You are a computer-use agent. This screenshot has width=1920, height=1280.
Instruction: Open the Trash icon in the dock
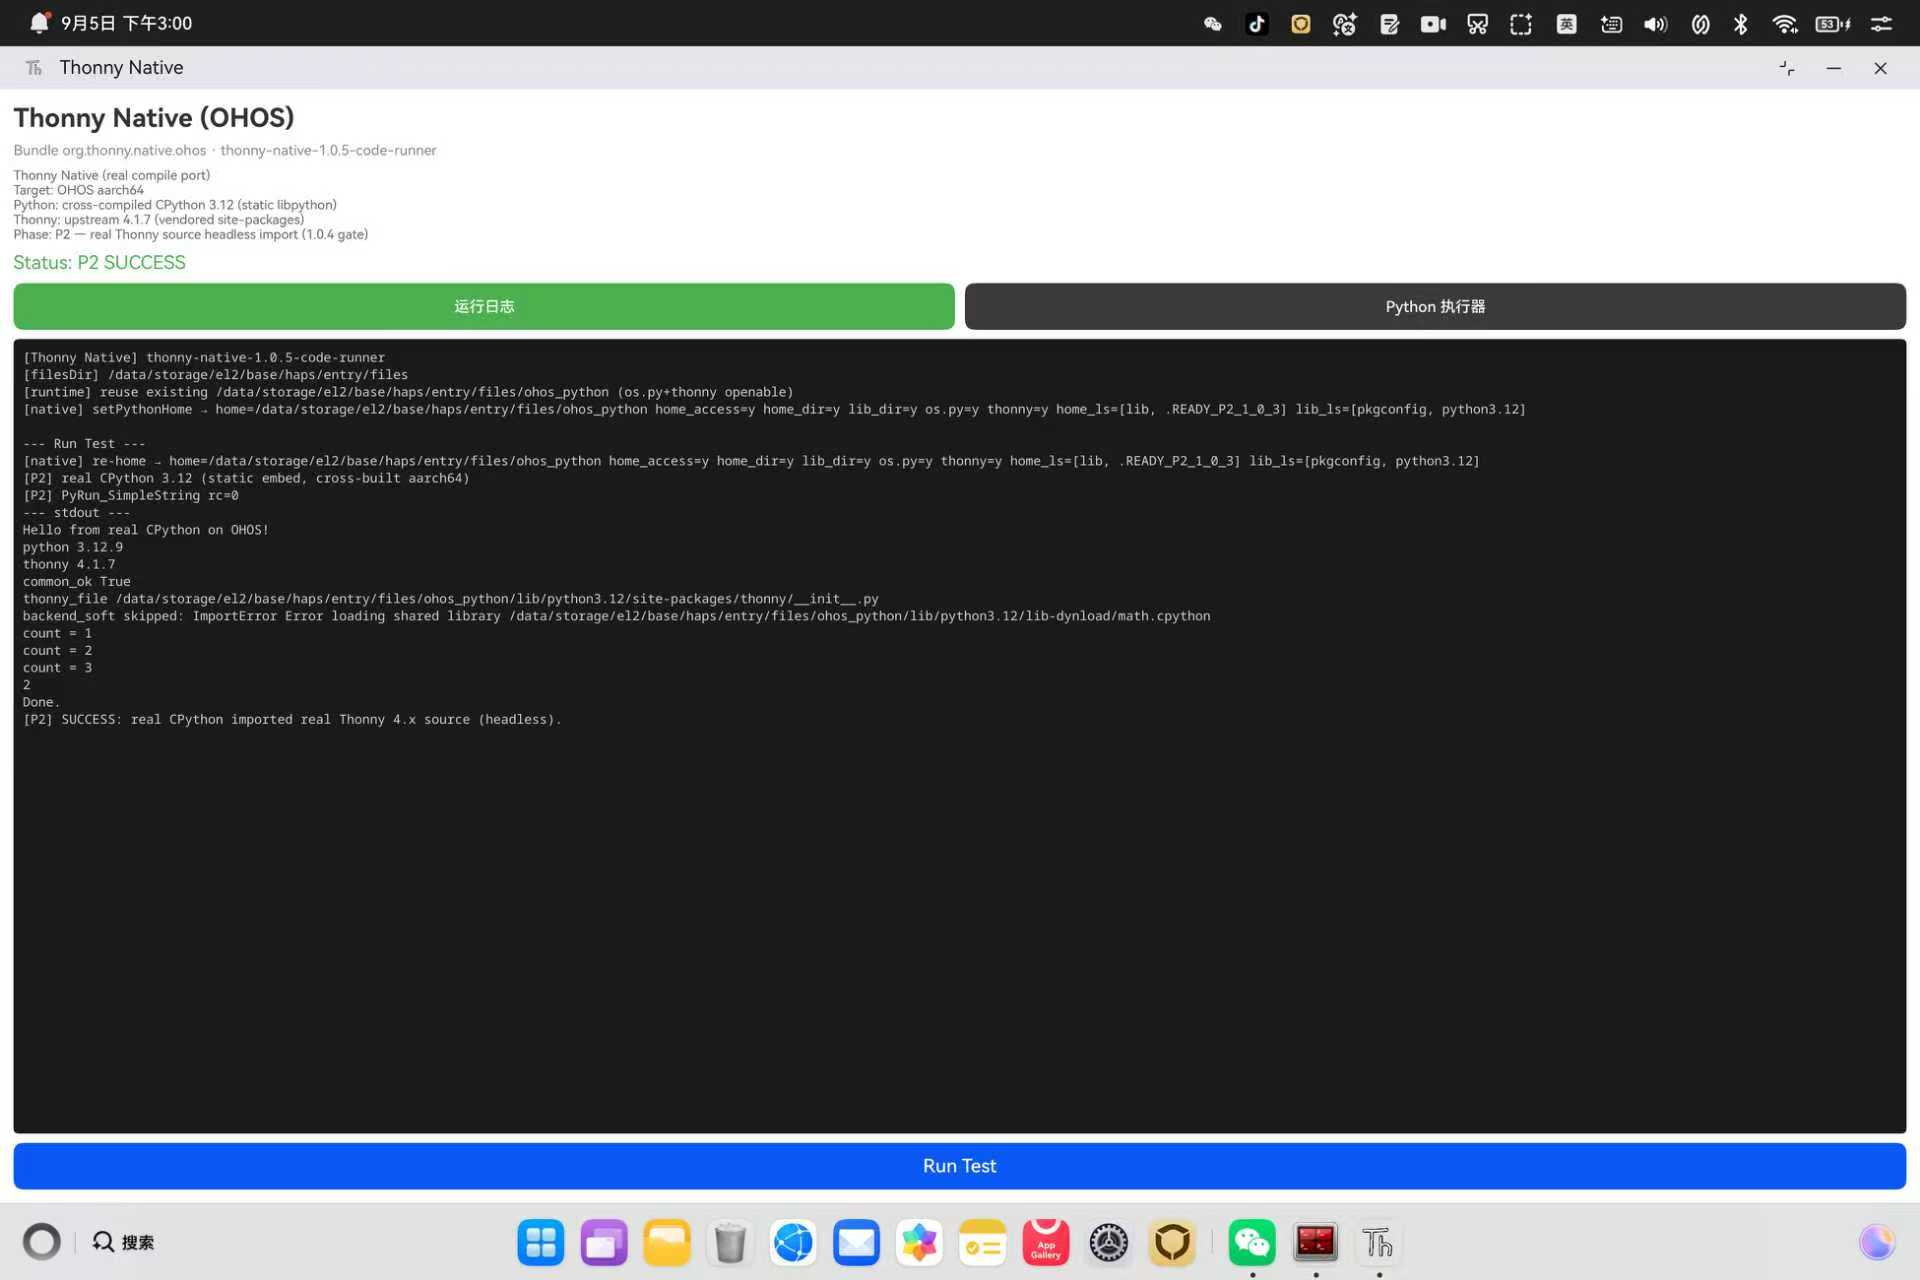point(730,1243)
